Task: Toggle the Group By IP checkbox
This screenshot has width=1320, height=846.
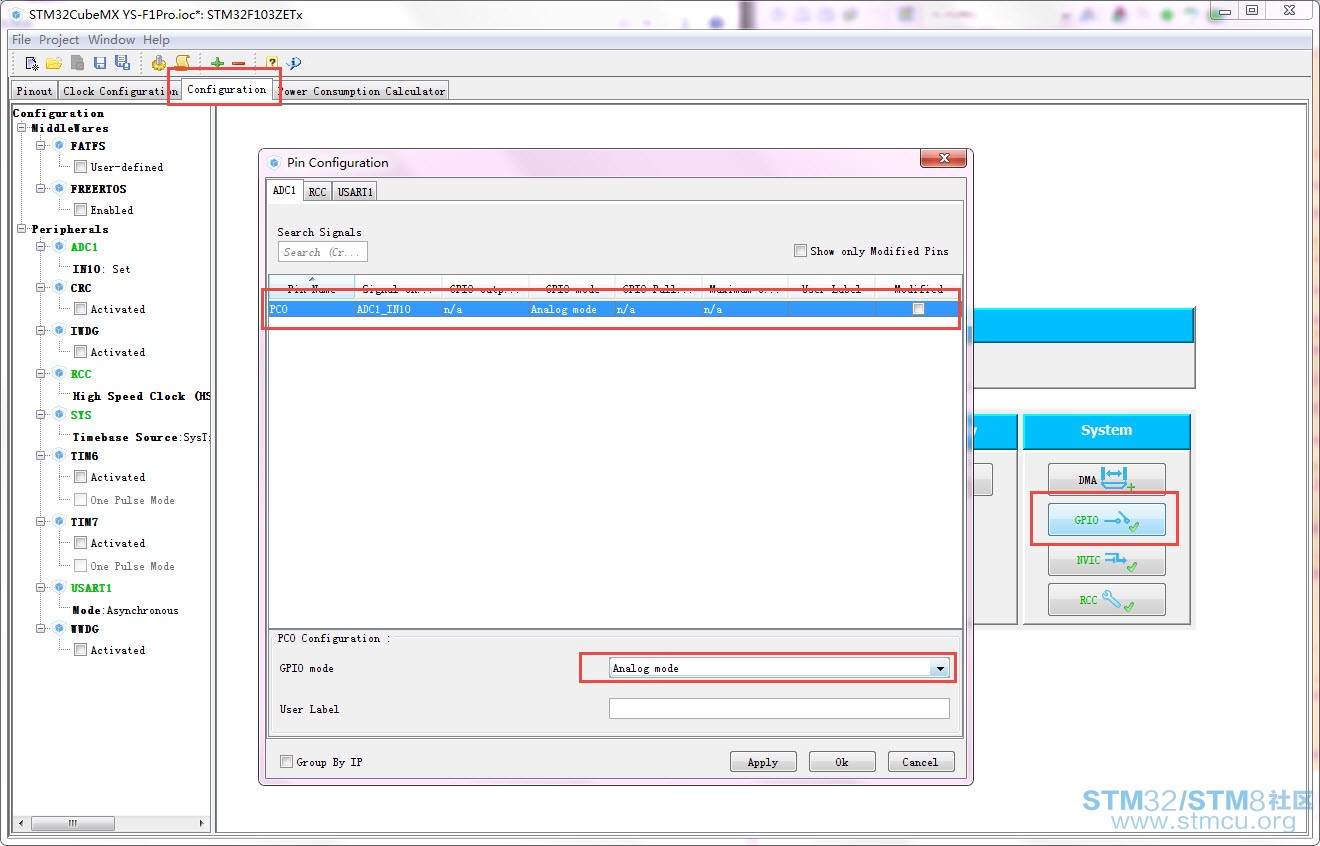Action: click(x=286, y=762)
